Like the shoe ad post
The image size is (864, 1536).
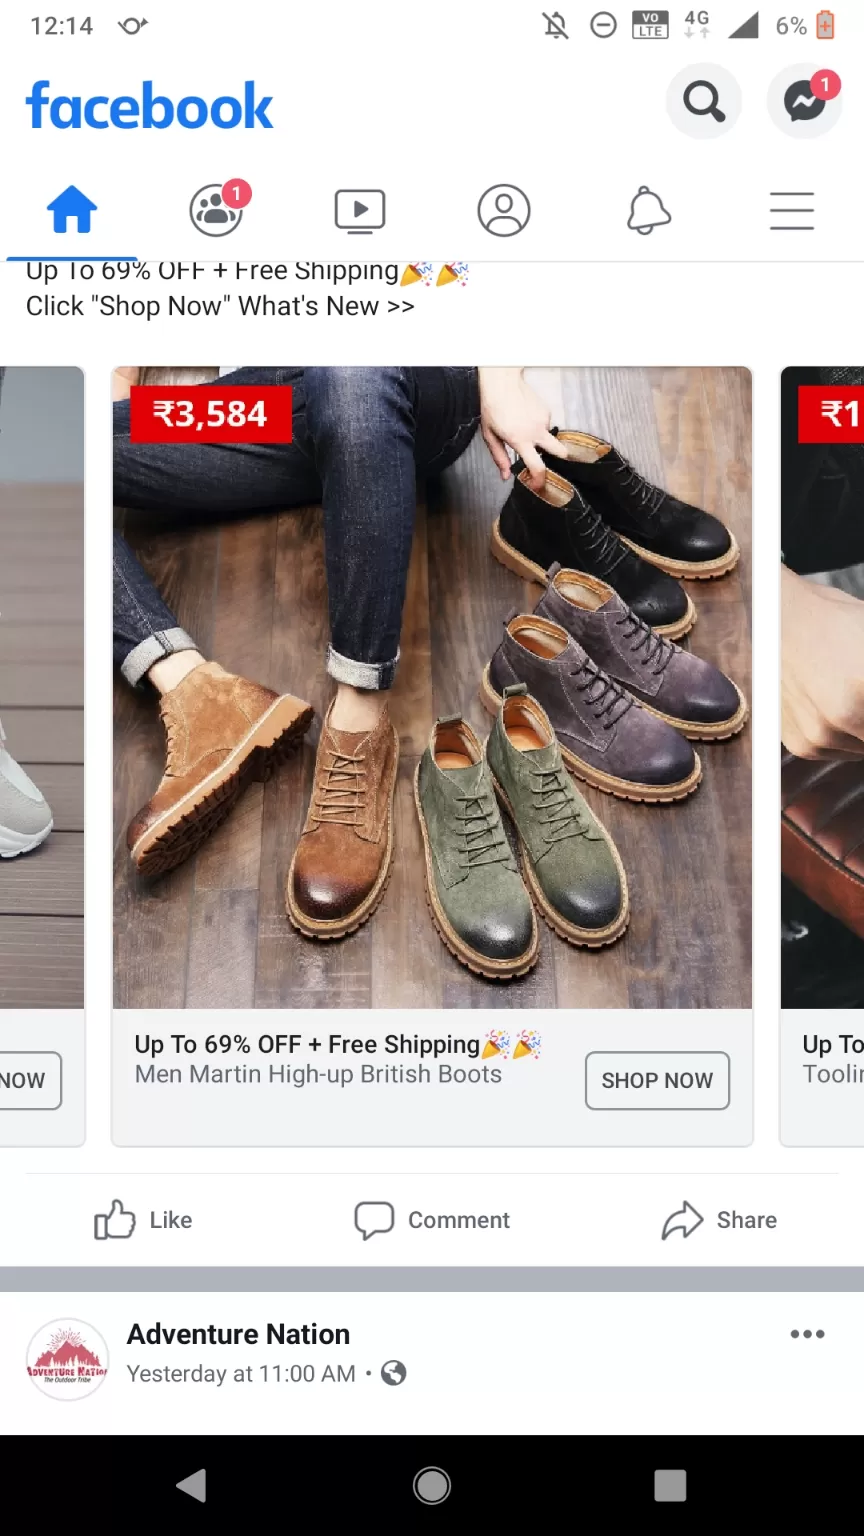143,1220
